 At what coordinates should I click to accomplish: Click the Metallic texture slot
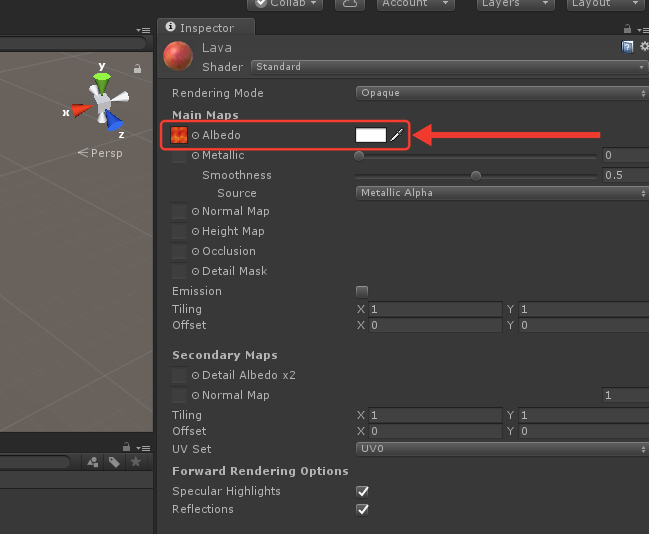tap(179, 156)
